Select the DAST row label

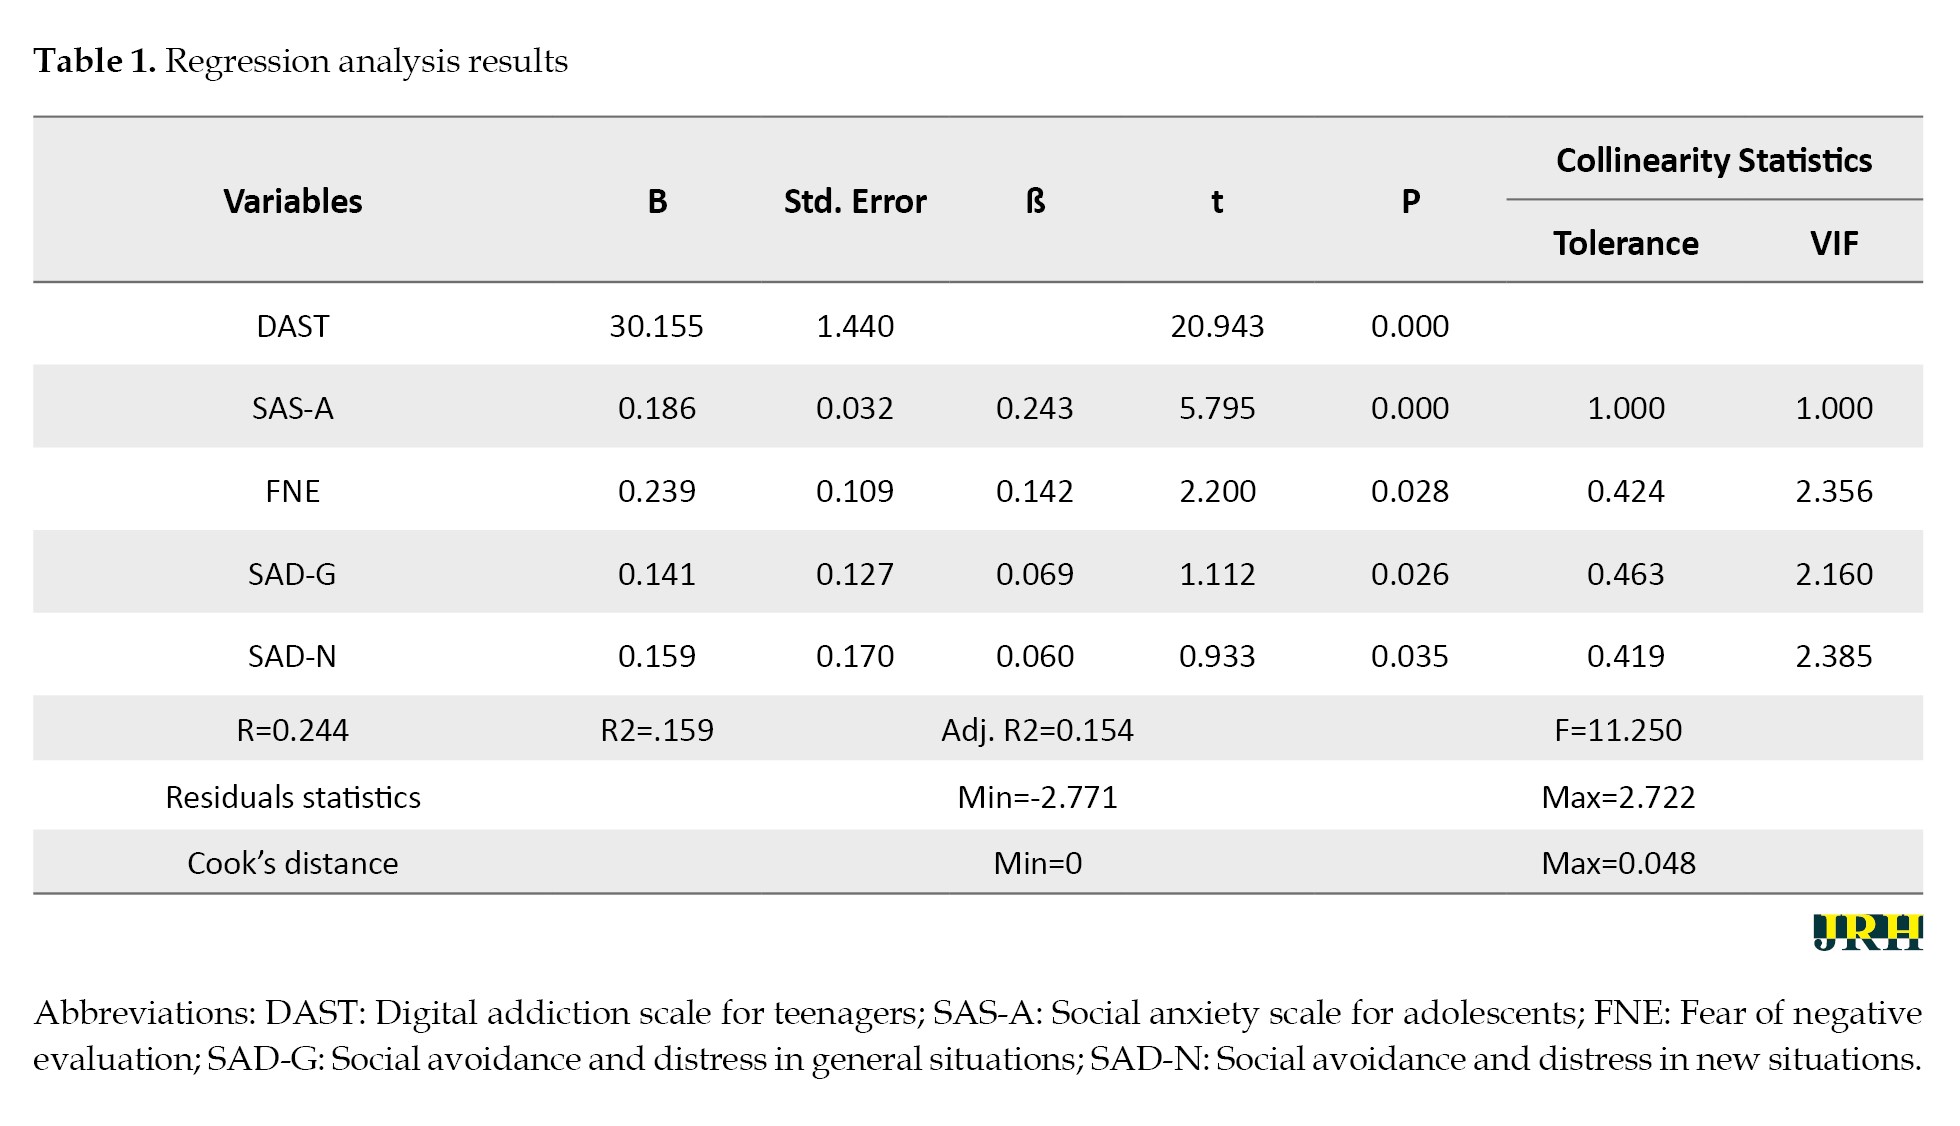tap(293, 326)
